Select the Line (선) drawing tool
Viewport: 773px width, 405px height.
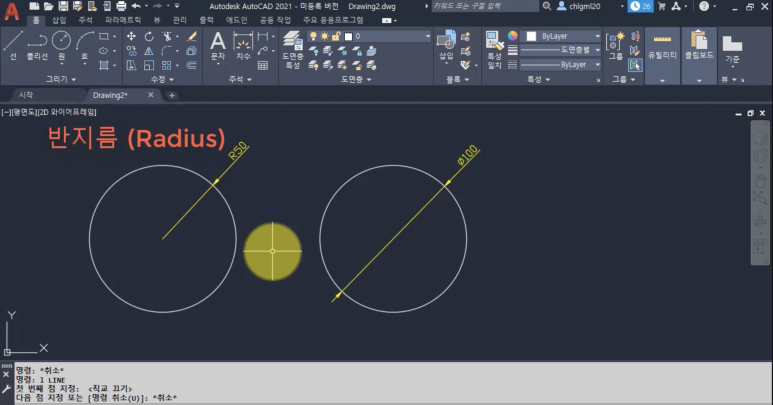point(13,45)
